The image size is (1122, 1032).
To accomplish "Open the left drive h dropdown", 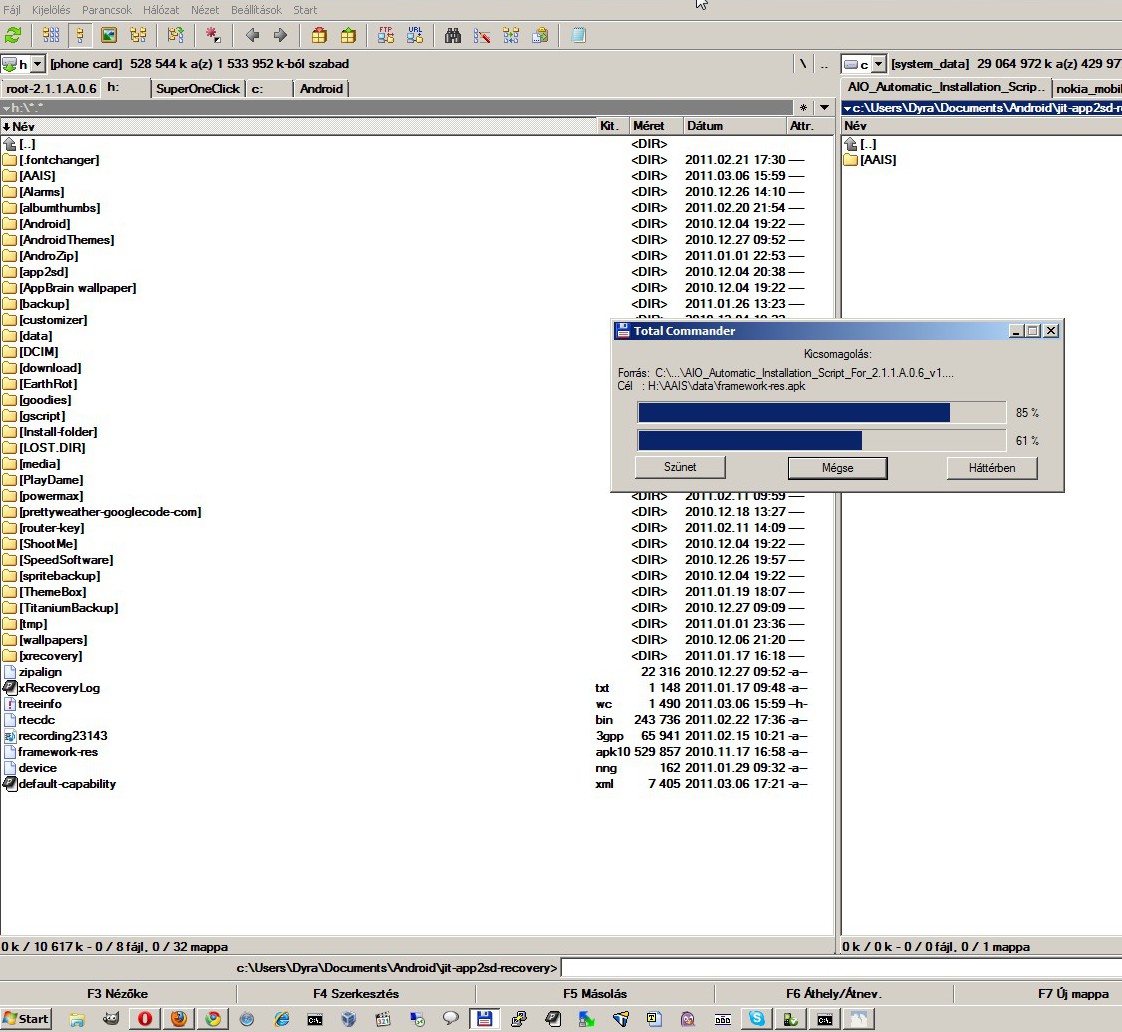I will tap(38, 64).
